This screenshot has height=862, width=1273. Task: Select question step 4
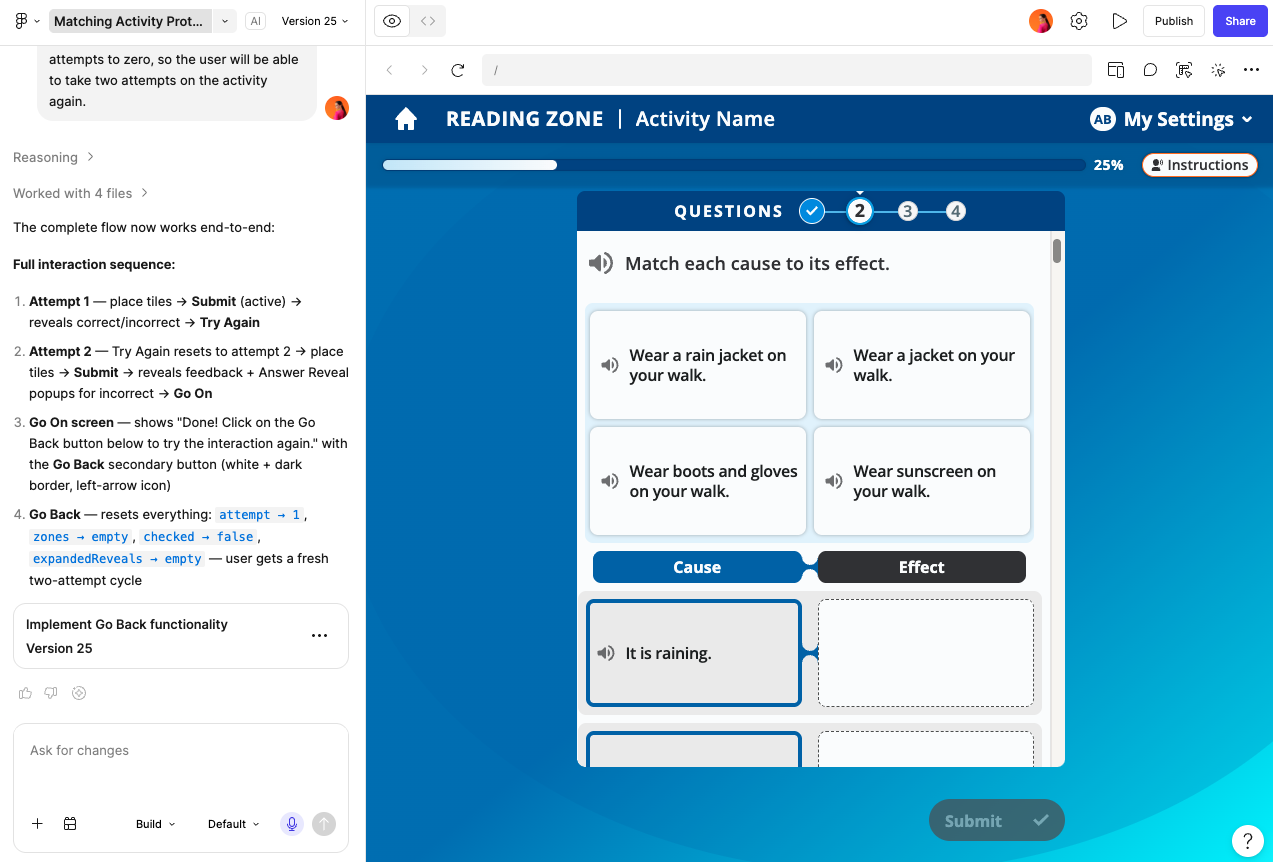[x=956, y=211]
